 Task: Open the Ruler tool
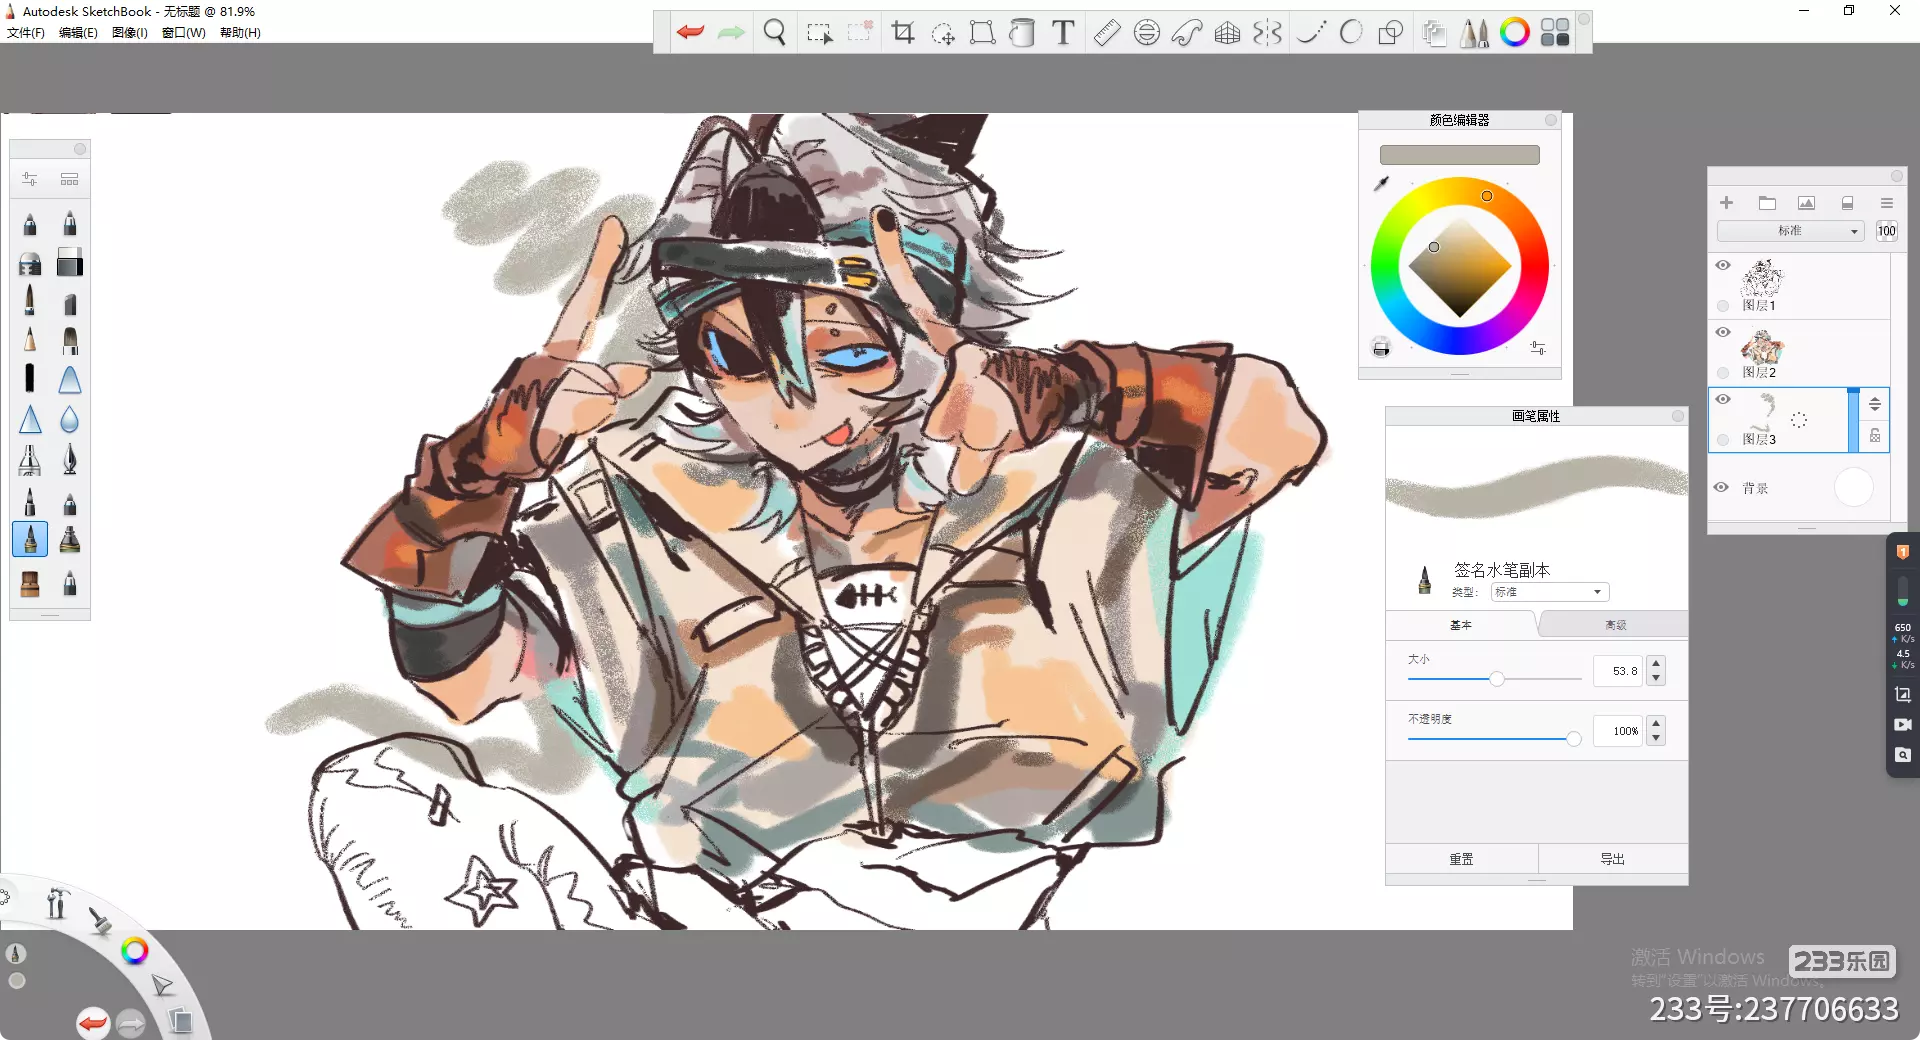tap(1106, 33)
